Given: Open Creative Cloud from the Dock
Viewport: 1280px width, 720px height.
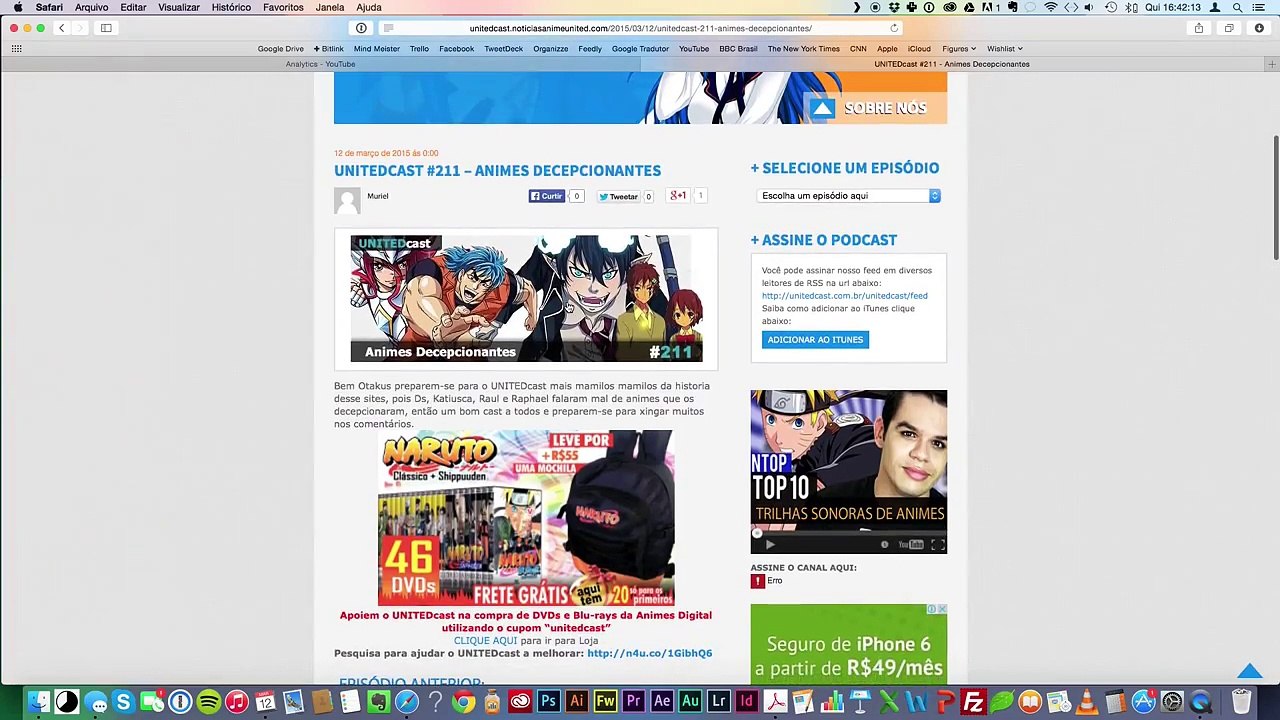Looking at the screenshot, I should [x=520, y=702].
